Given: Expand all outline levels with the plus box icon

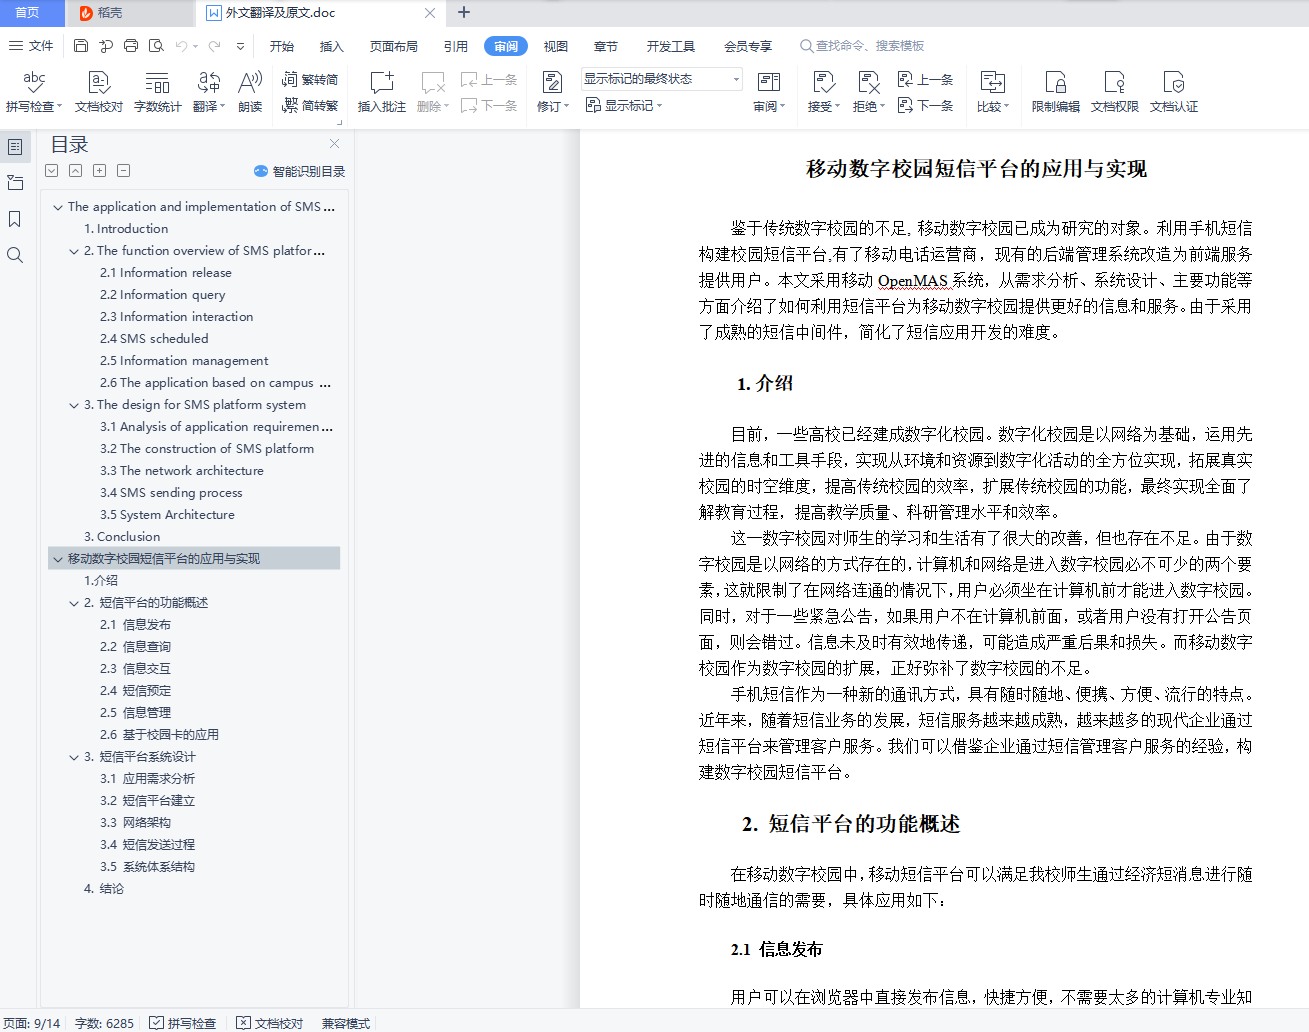Looking at the screenshot, I should click(99, 171).
